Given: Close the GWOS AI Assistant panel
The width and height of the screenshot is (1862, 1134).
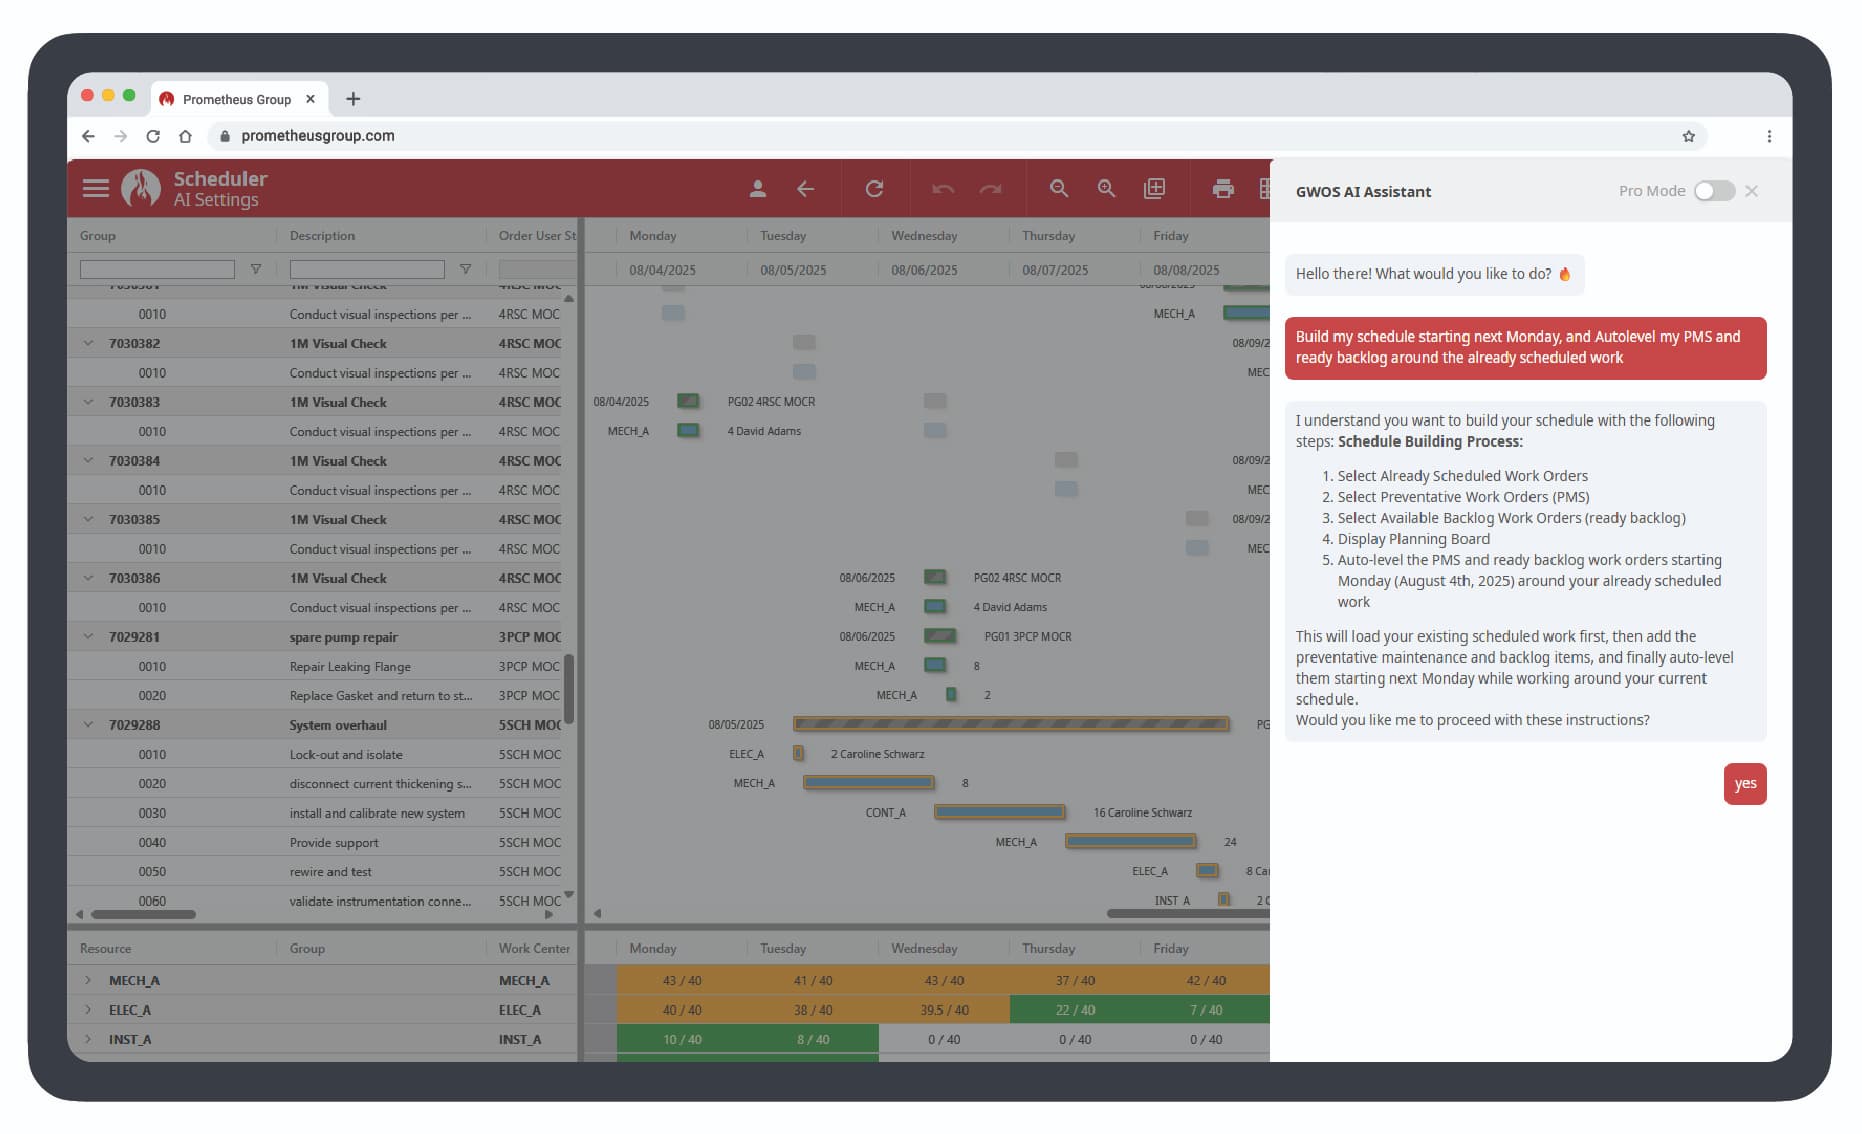Looking at the screenshot, I should coord(1753,190).
